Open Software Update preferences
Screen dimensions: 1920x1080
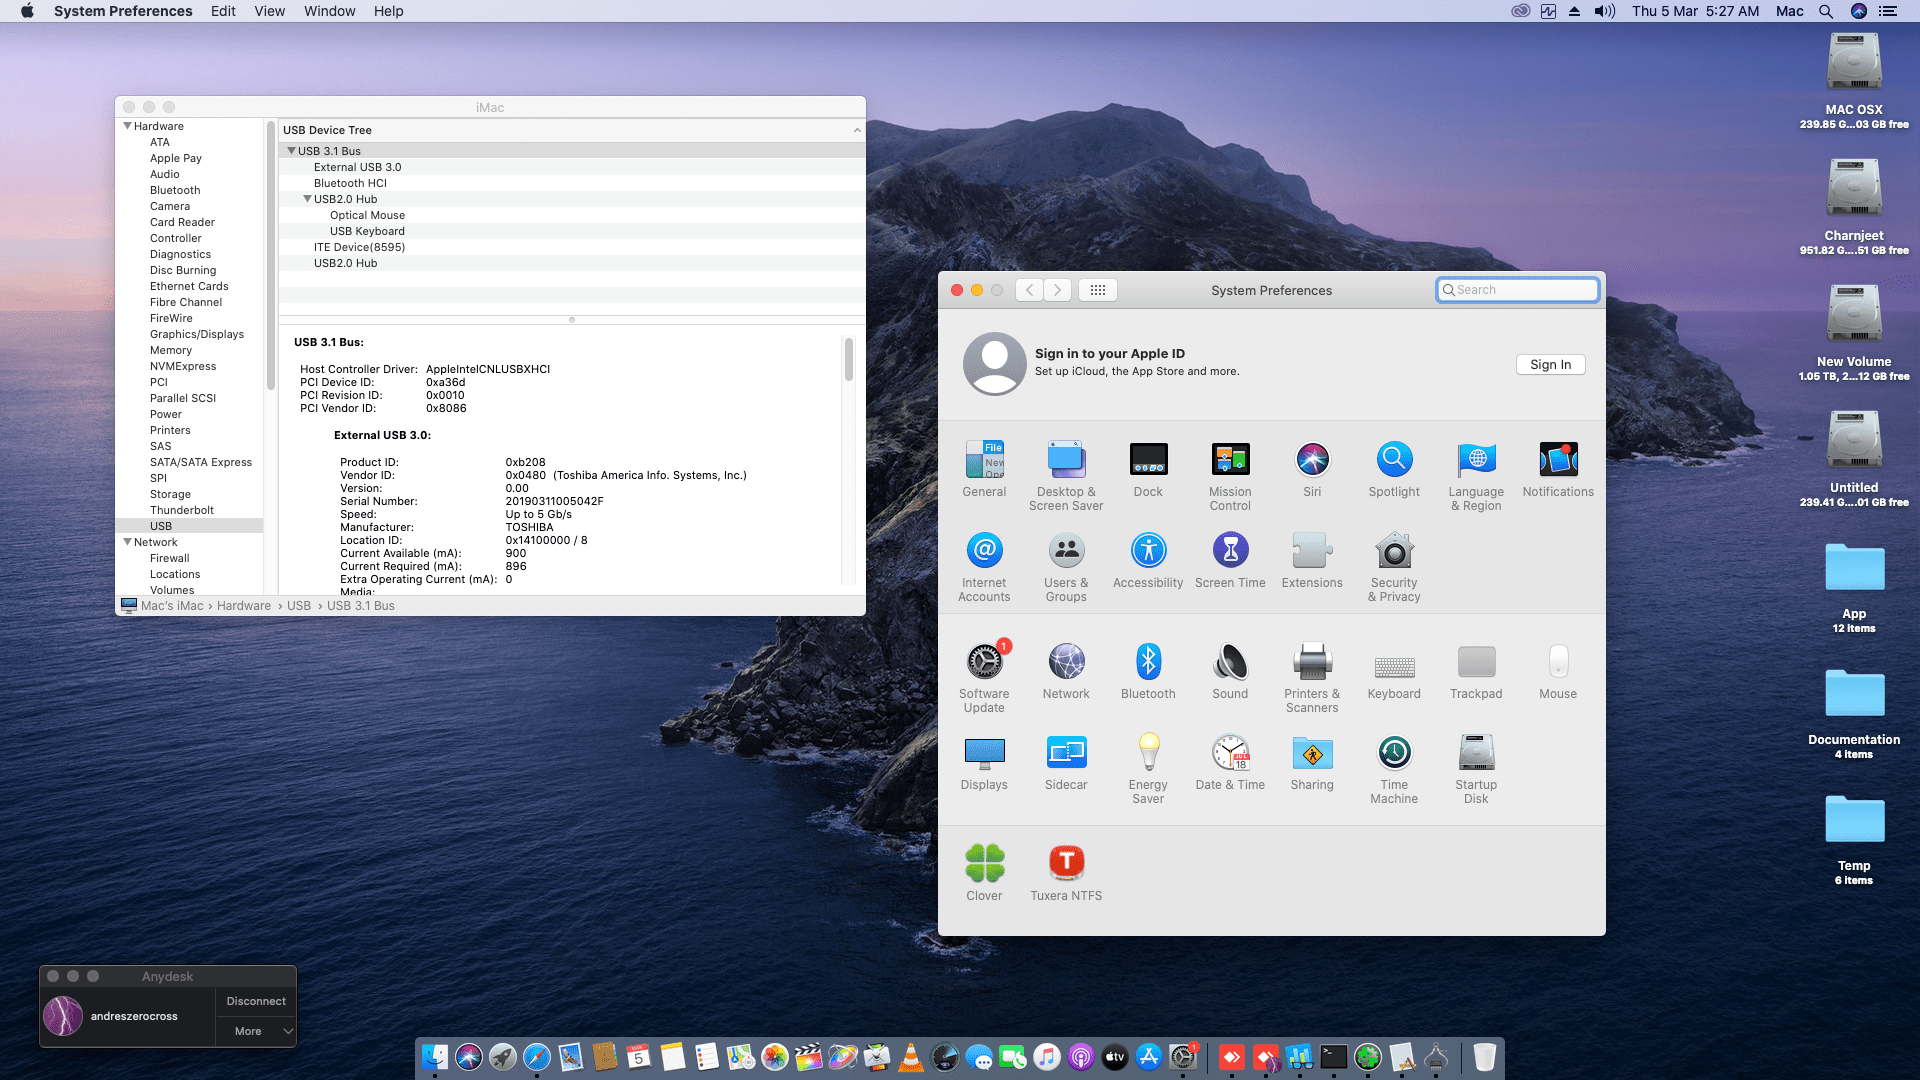click(x=984, y=662)
